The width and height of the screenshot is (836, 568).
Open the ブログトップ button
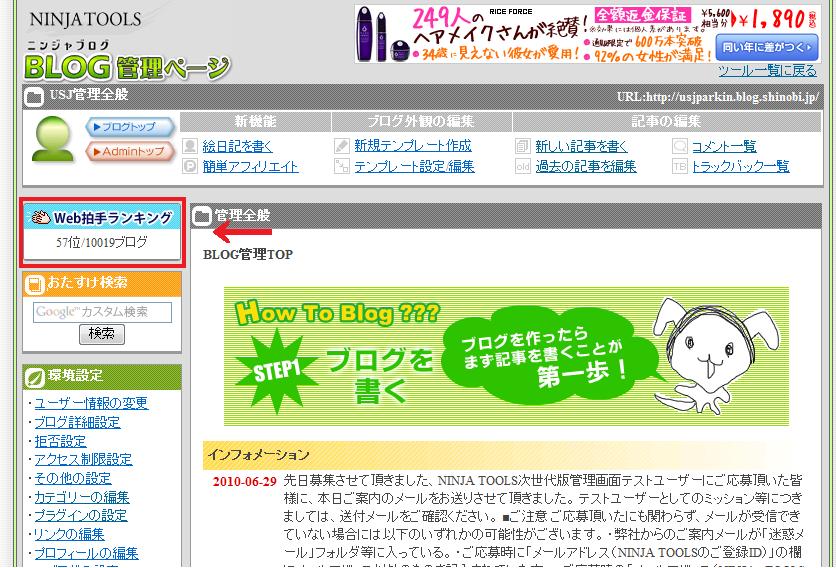(130, 127)
